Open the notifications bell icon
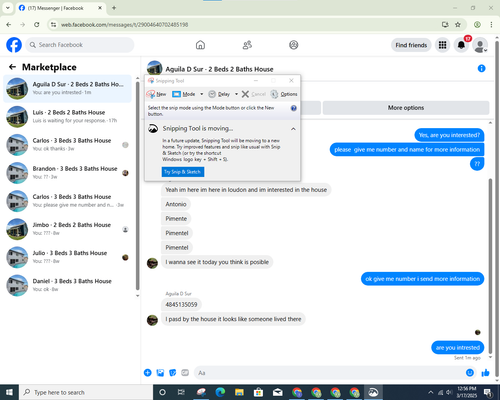500x400 pixels. [461, 45]
